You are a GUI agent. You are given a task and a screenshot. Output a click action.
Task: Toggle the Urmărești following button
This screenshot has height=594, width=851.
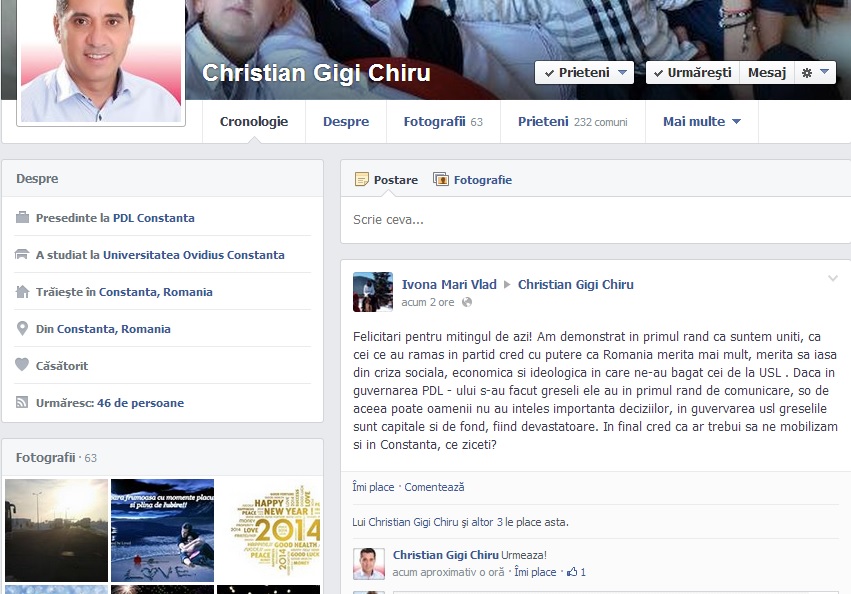(693, 73)
